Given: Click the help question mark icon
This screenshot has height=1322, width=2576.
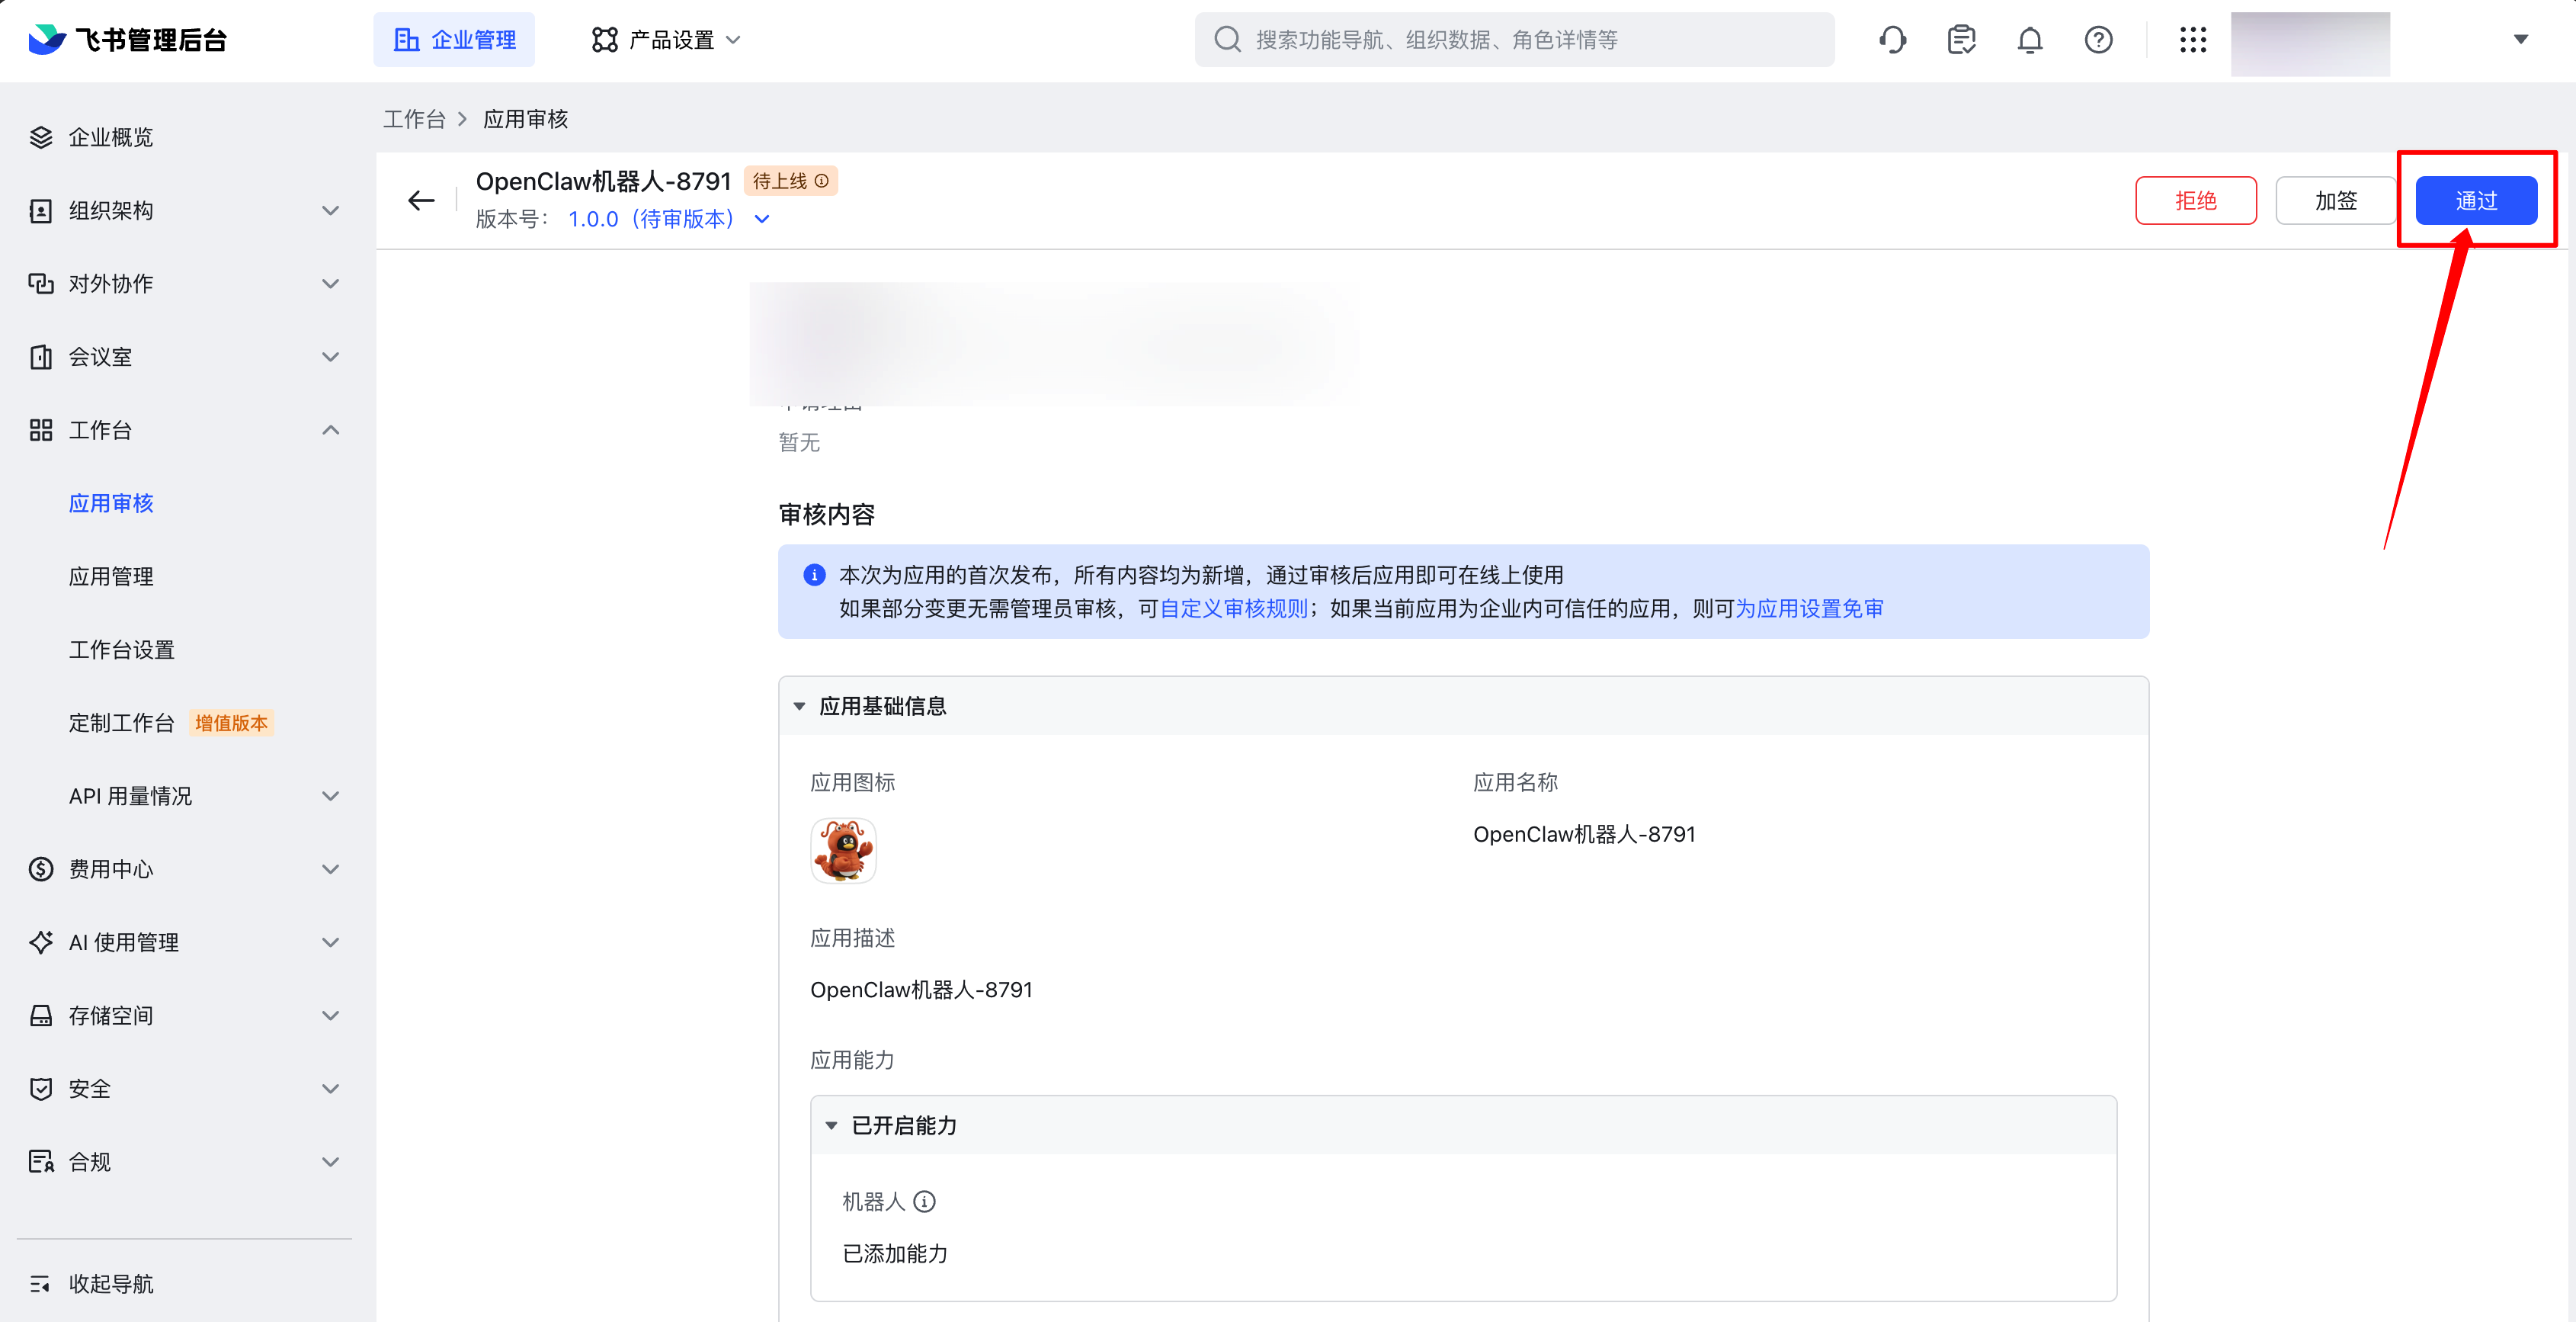Looking at the screenshot, I should coord(2098,39).
